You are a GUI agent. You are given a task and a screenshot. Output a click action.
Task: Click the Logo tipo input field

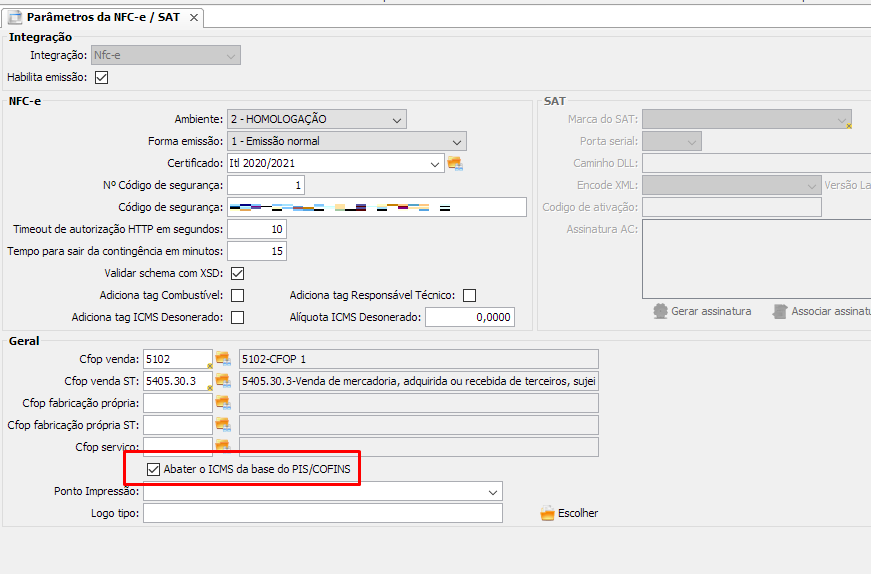(322, 513)
